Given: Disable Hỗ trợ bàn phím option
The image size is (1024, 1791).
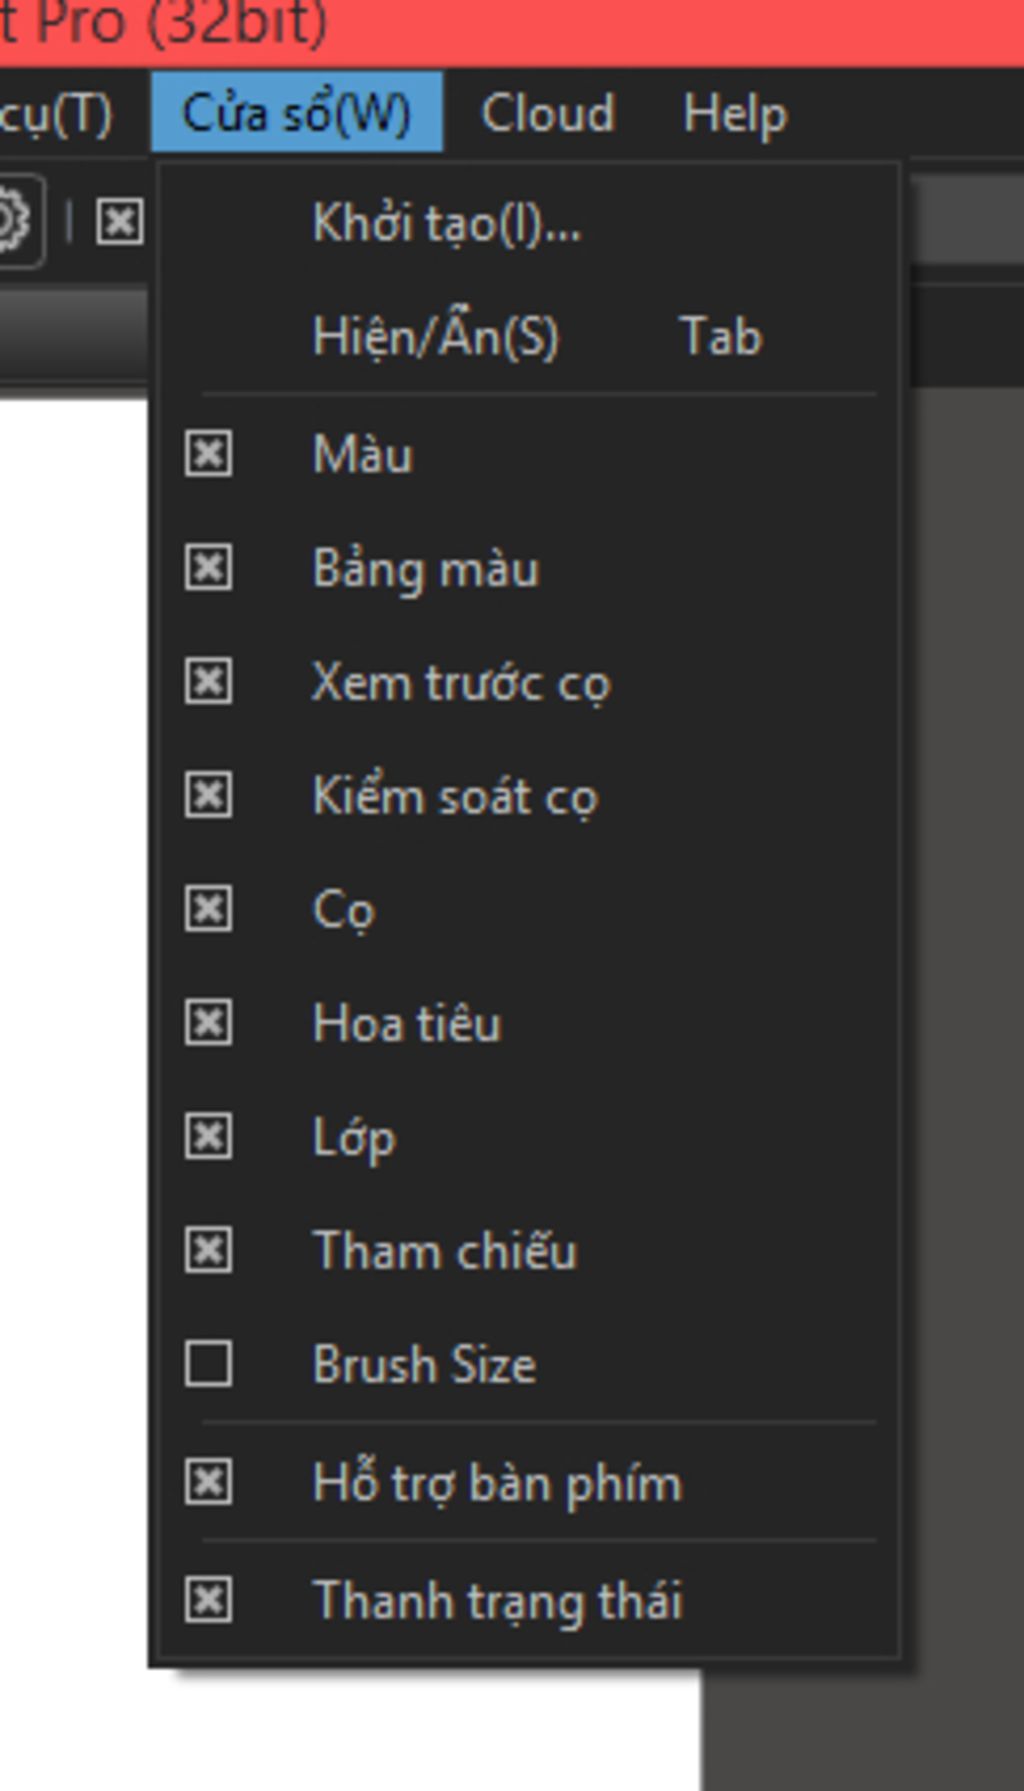Looking at the screenshot, I should (208, 1482).
